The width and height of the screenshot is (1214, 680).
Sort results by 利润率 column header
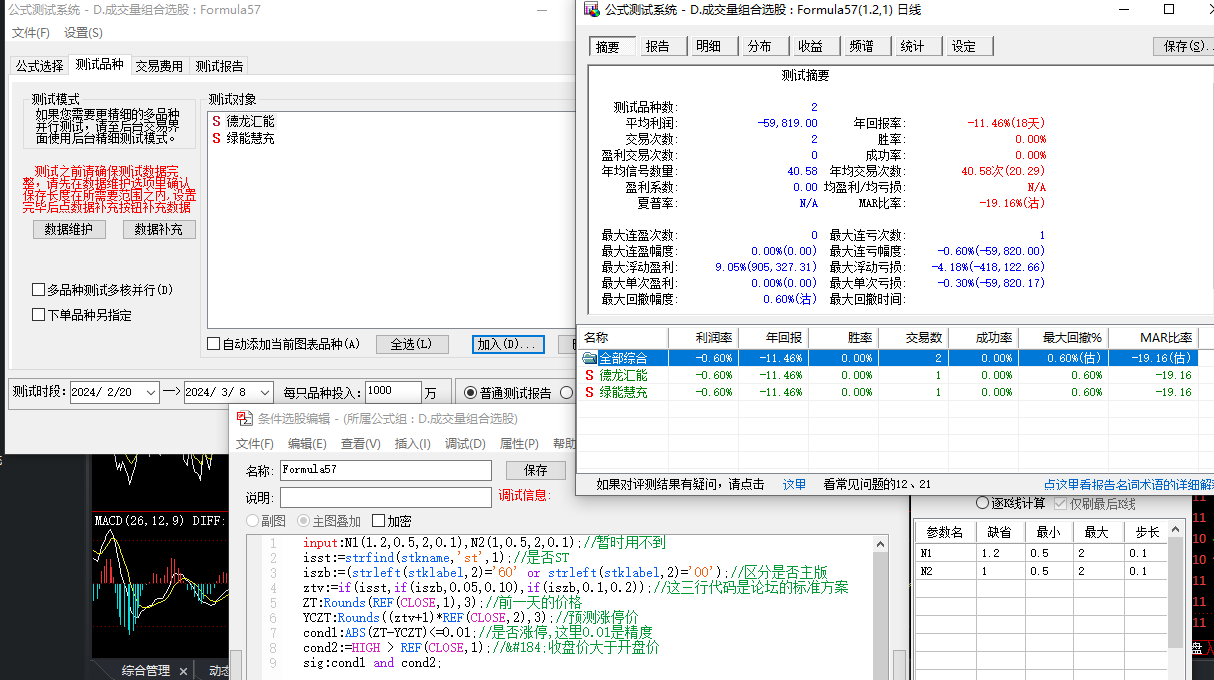click(x=703, y=338)
